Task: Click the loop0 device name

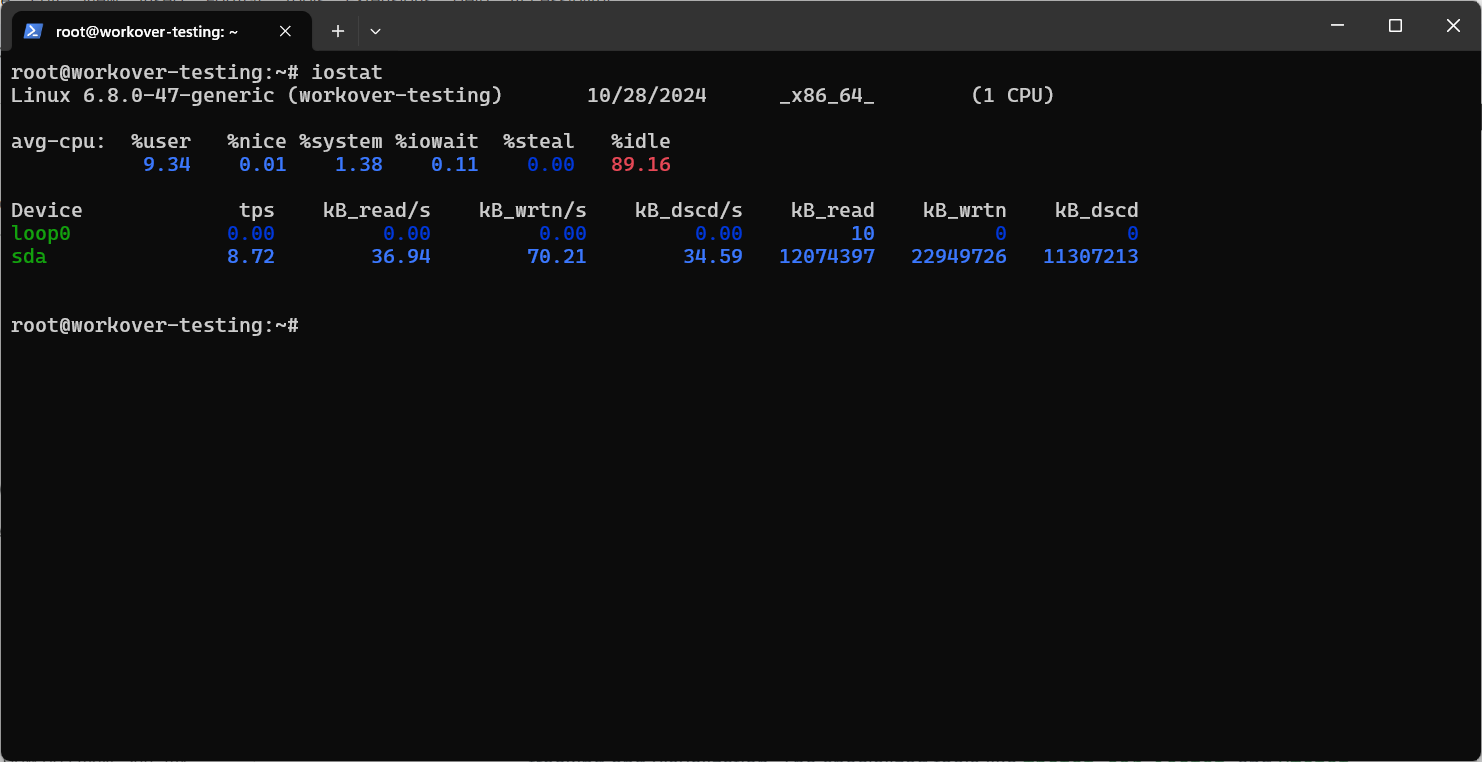Action: coord(41,234)
